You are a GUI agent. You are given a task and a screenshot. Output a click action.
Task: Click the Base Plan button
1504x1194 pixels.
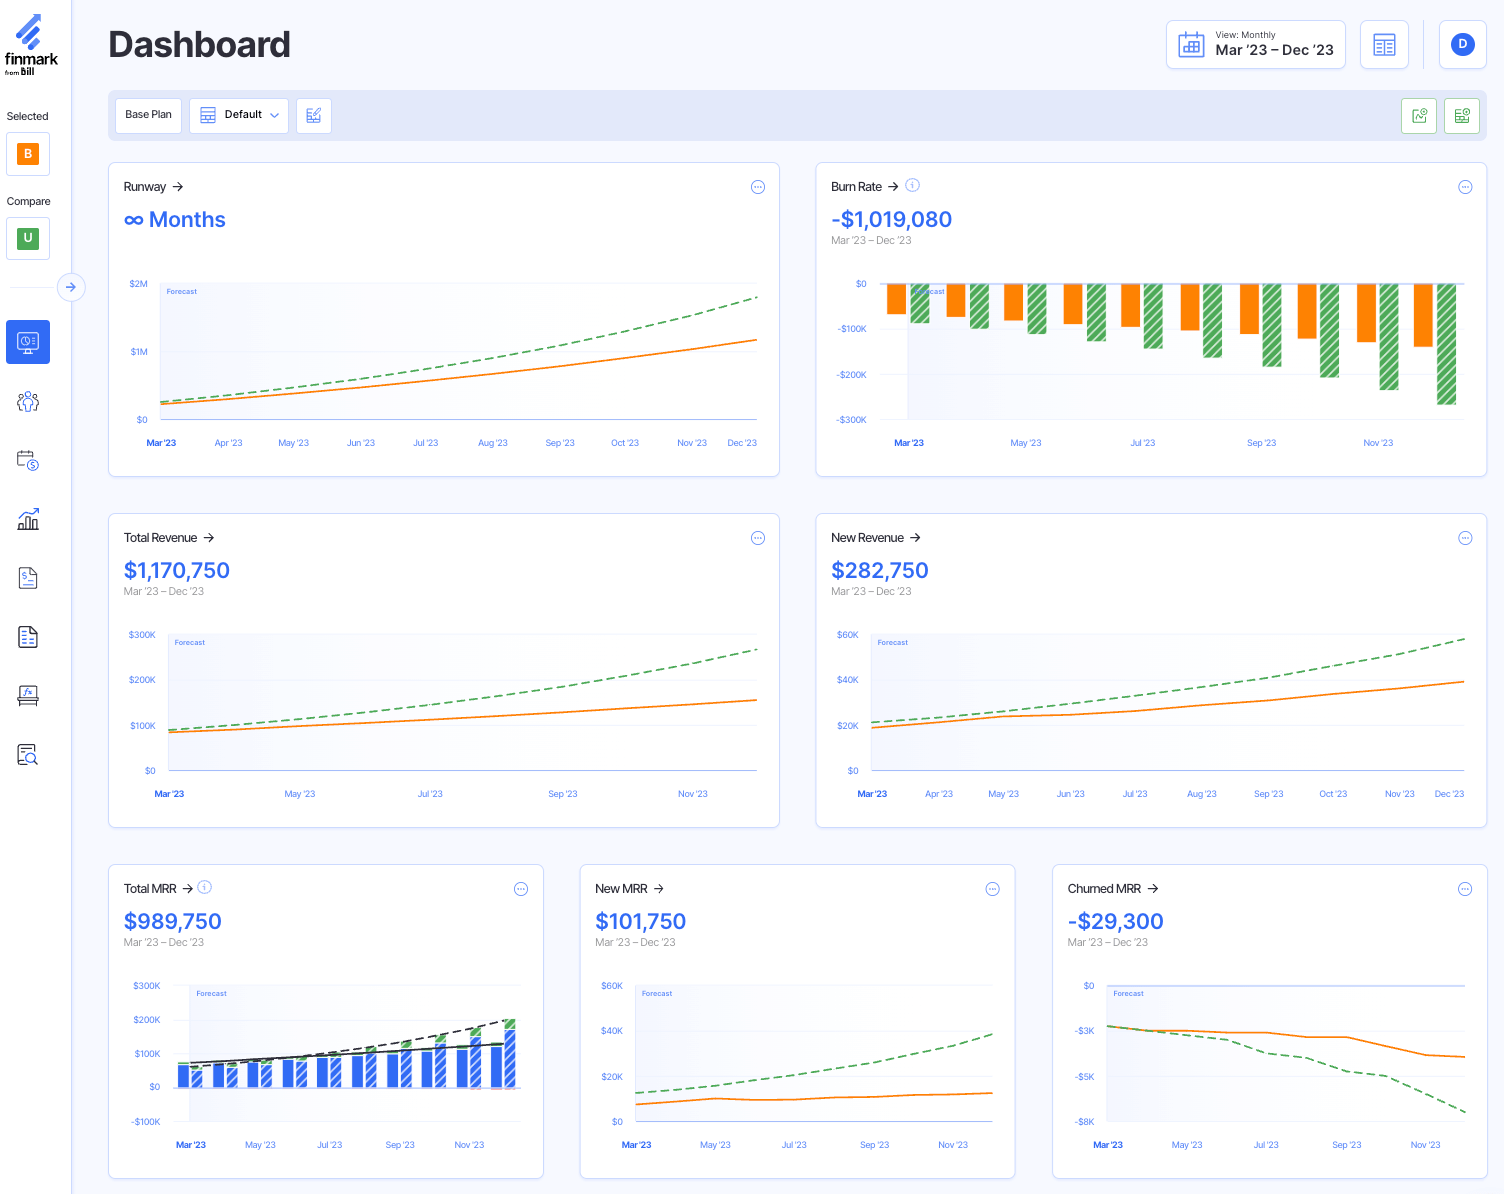coord(148,115)
